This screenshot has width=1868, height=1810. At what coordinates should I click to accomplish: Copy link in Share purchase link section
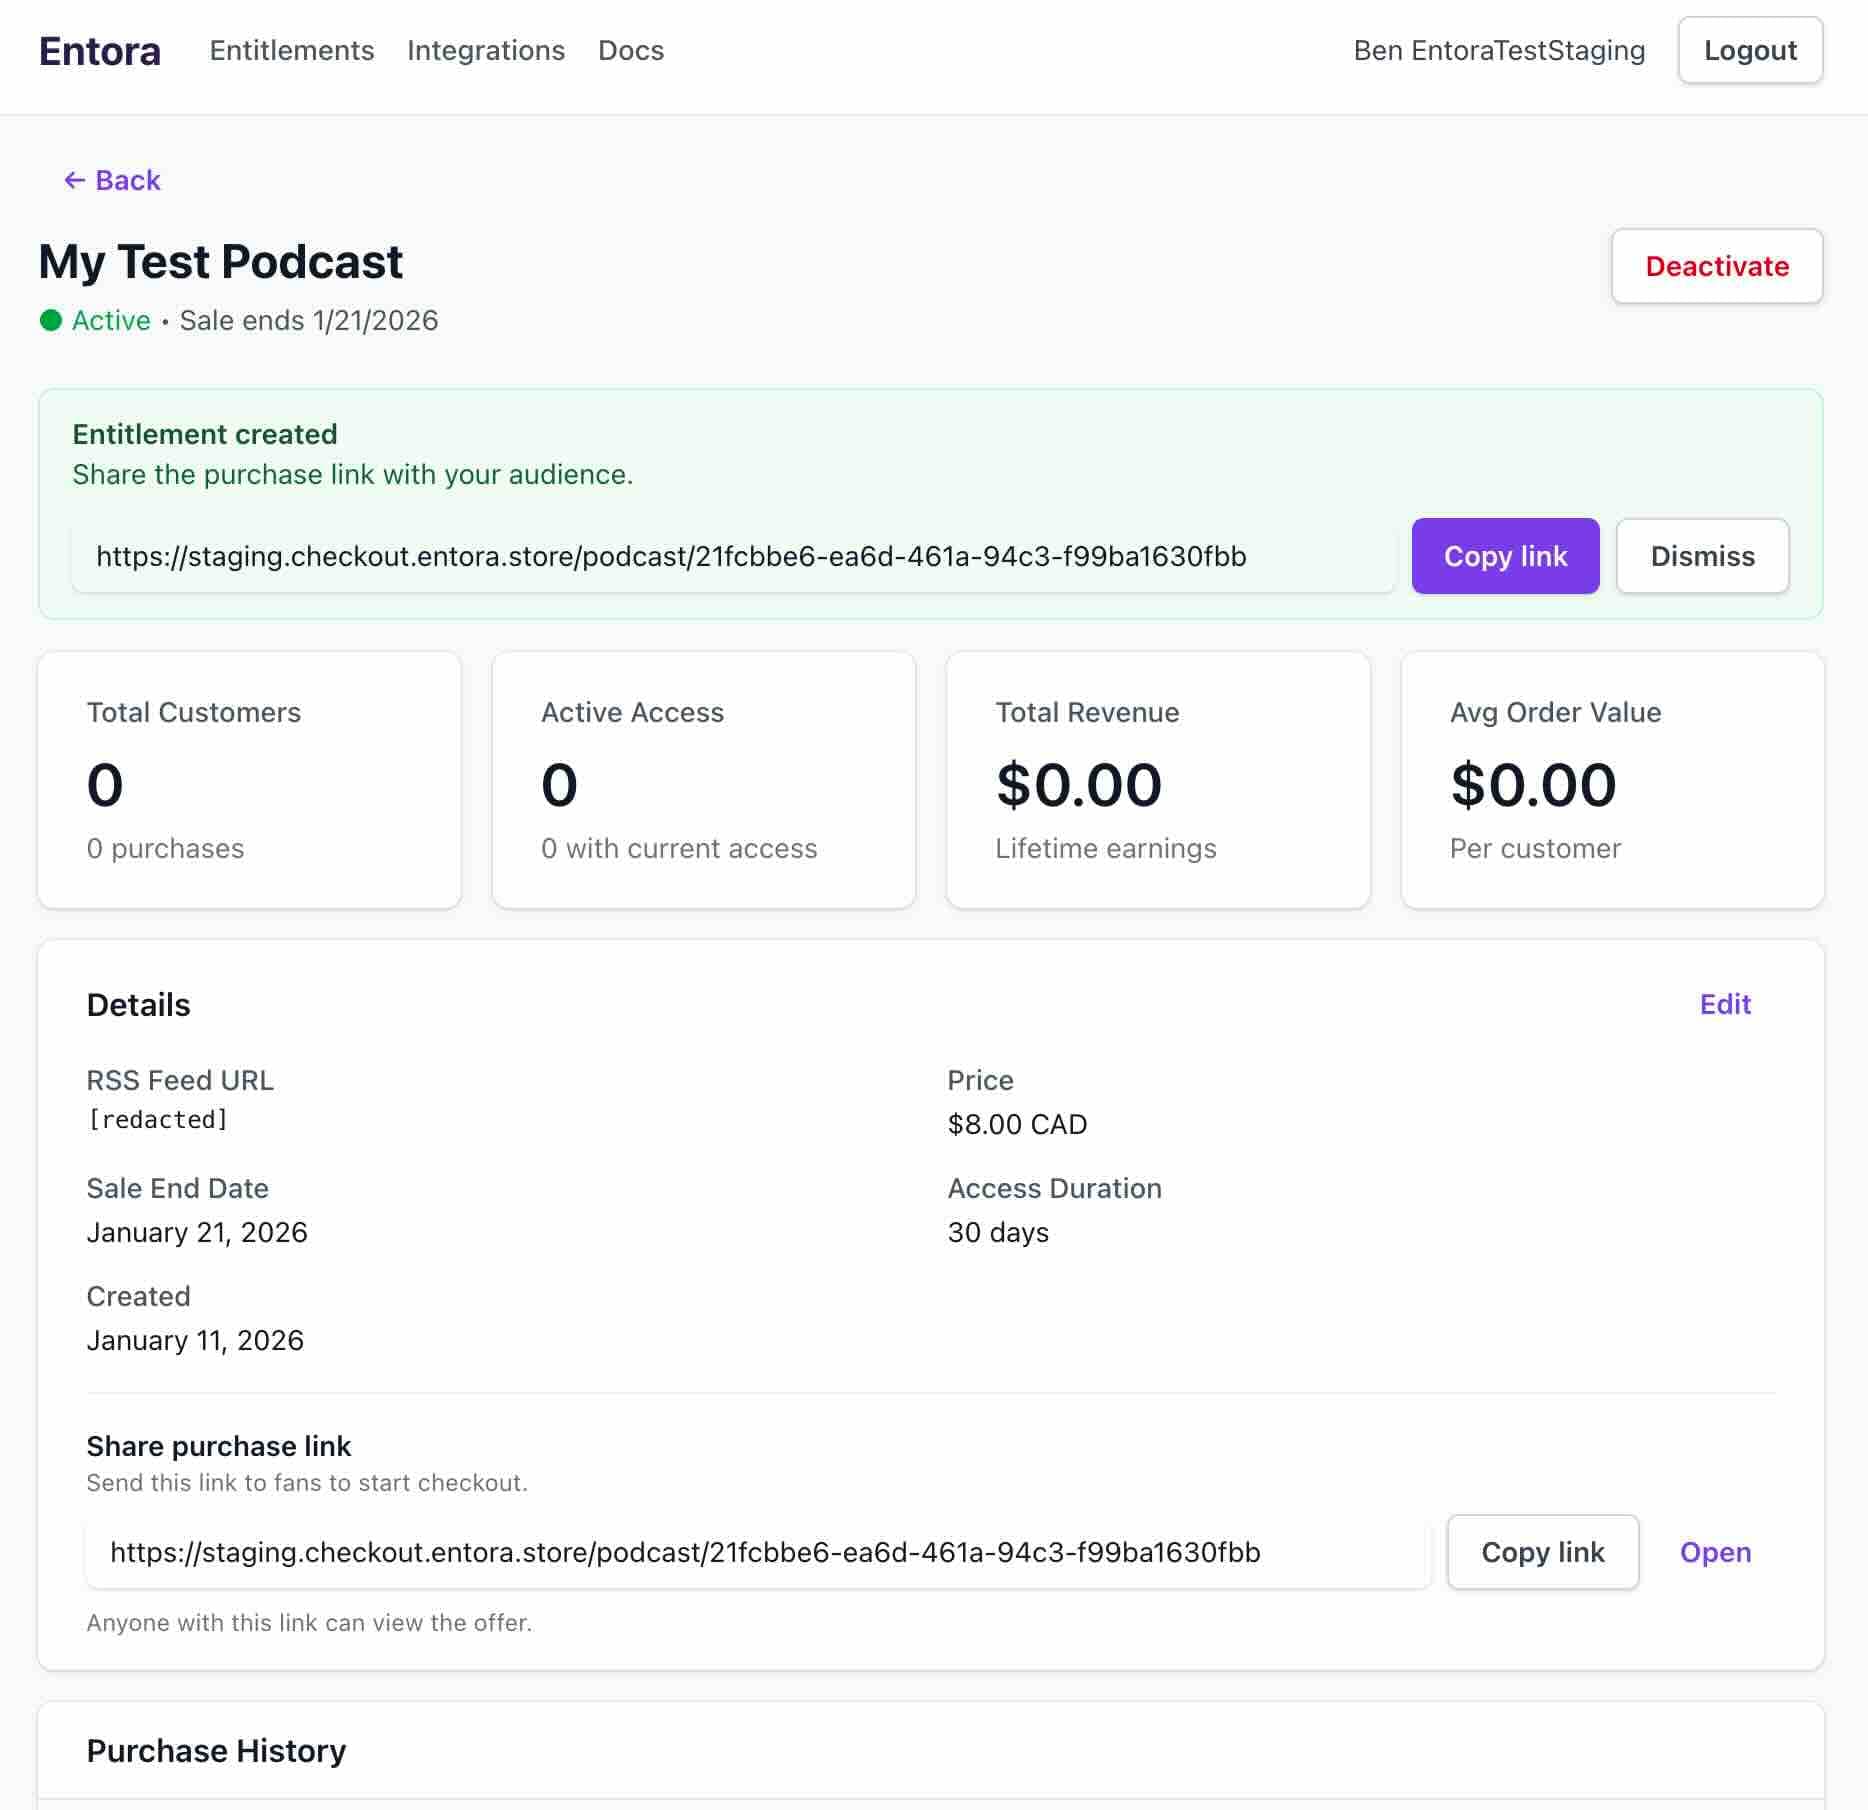(1541, 1552)
